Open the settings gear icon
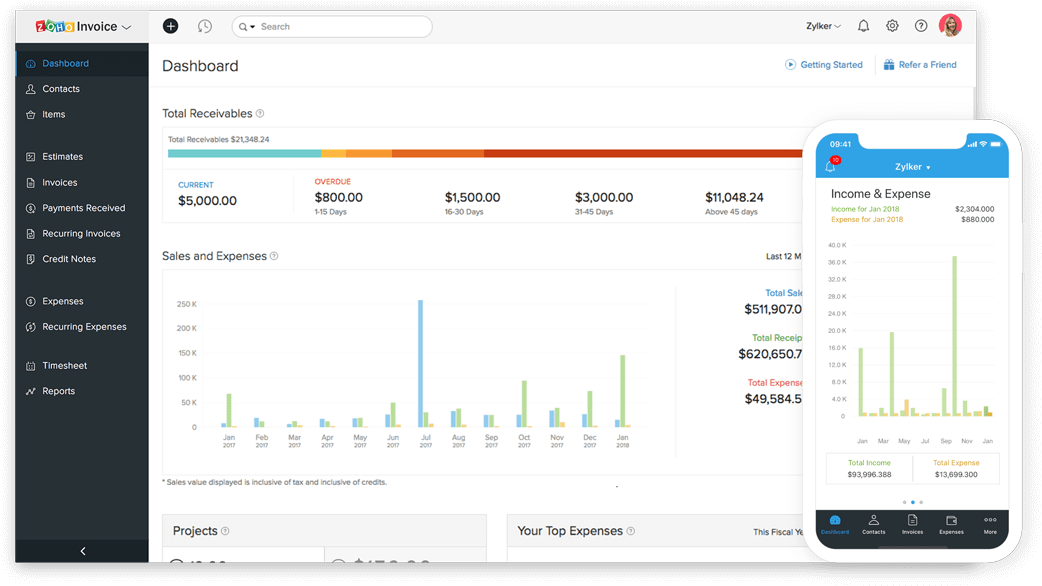Screen dimensions: 1042x586 tap(892, 26)
